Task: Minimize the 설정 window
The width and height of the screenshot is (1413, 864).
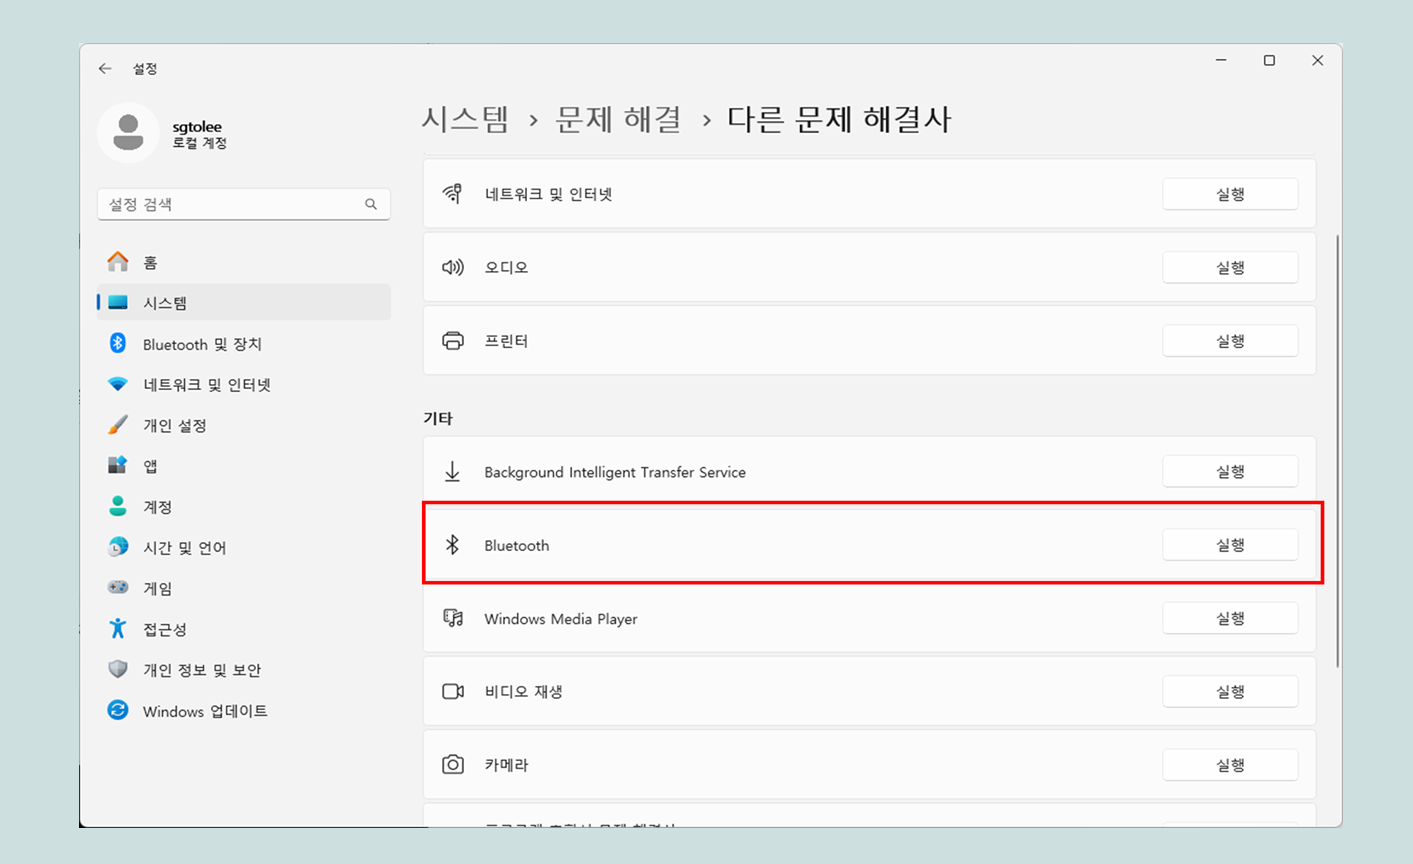Action: [1221, 61]
